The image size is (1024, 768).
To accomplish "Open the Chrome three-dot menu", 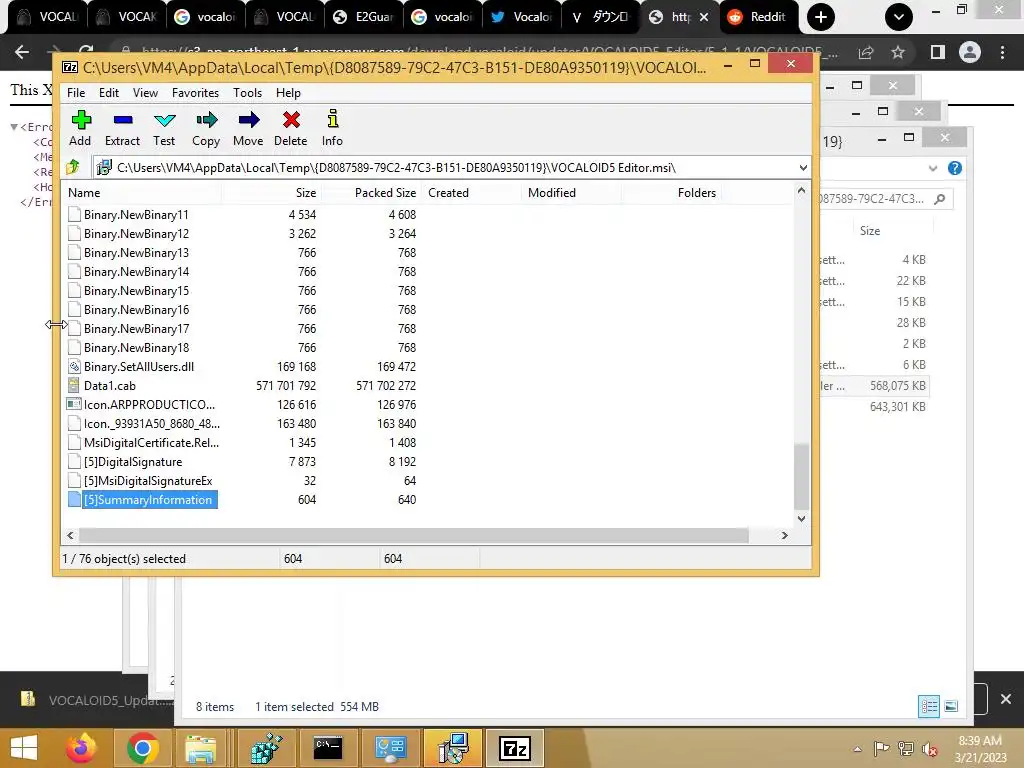I will 1002,52.
